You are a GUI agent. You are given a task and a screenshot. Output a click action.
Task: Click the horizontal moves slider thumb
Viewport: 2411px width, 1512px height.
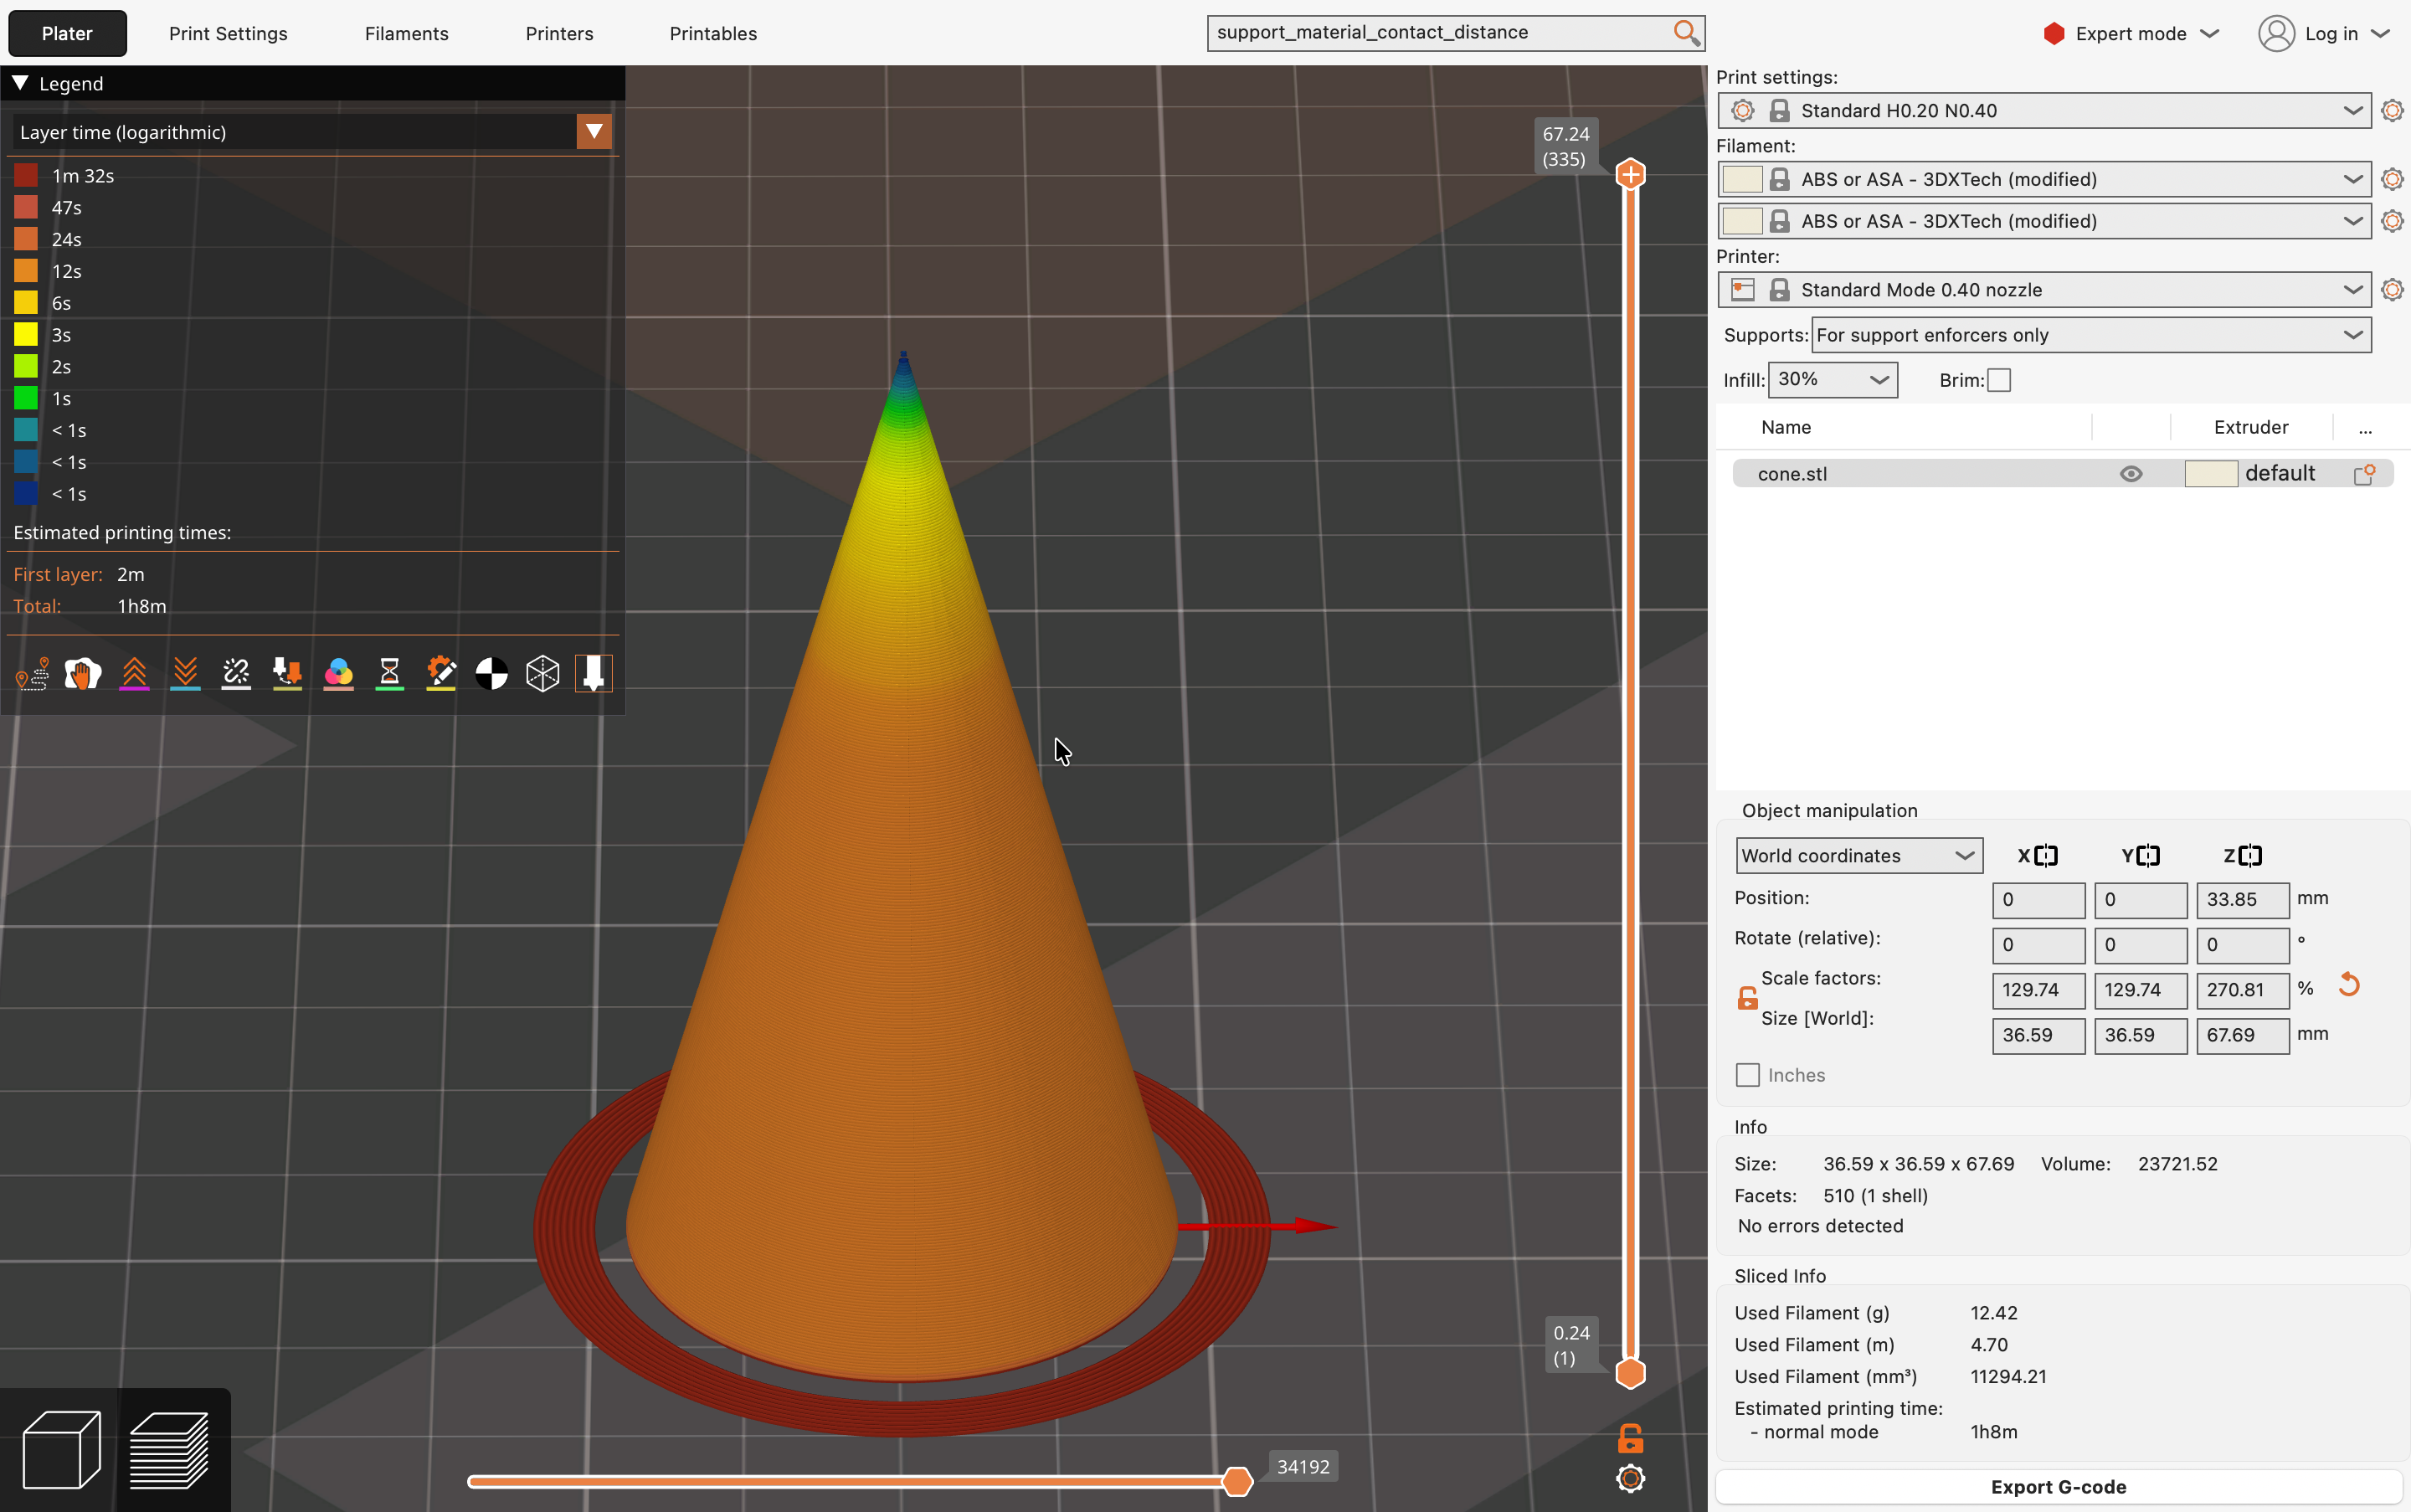coord(1237,1481)
